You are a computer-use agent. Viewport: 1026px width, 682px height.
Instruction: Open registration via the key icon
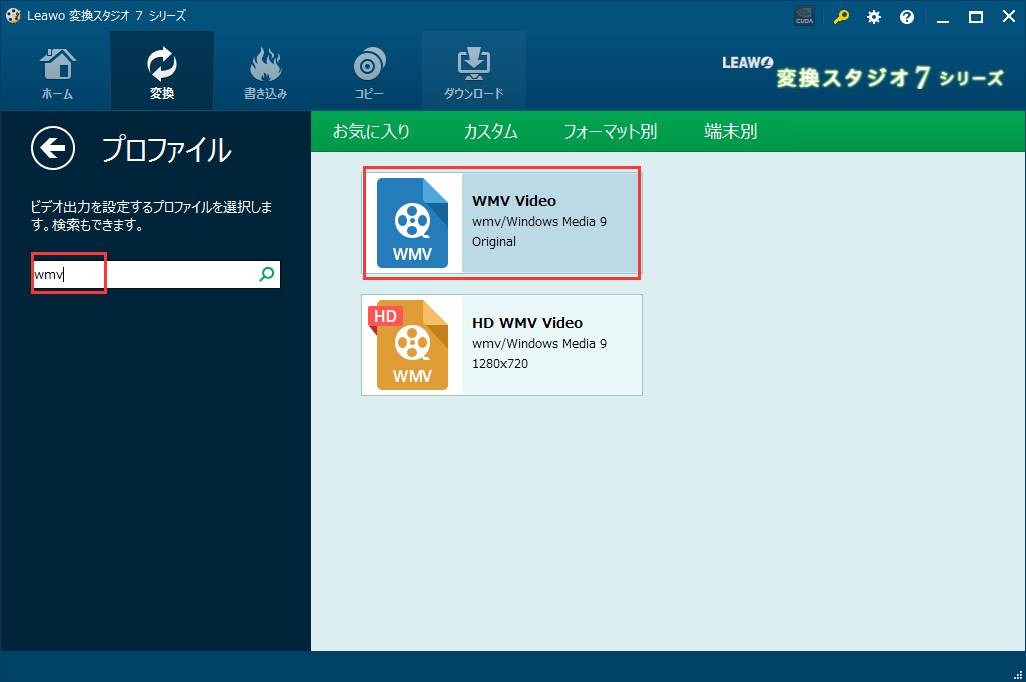(x=840, y=17)
